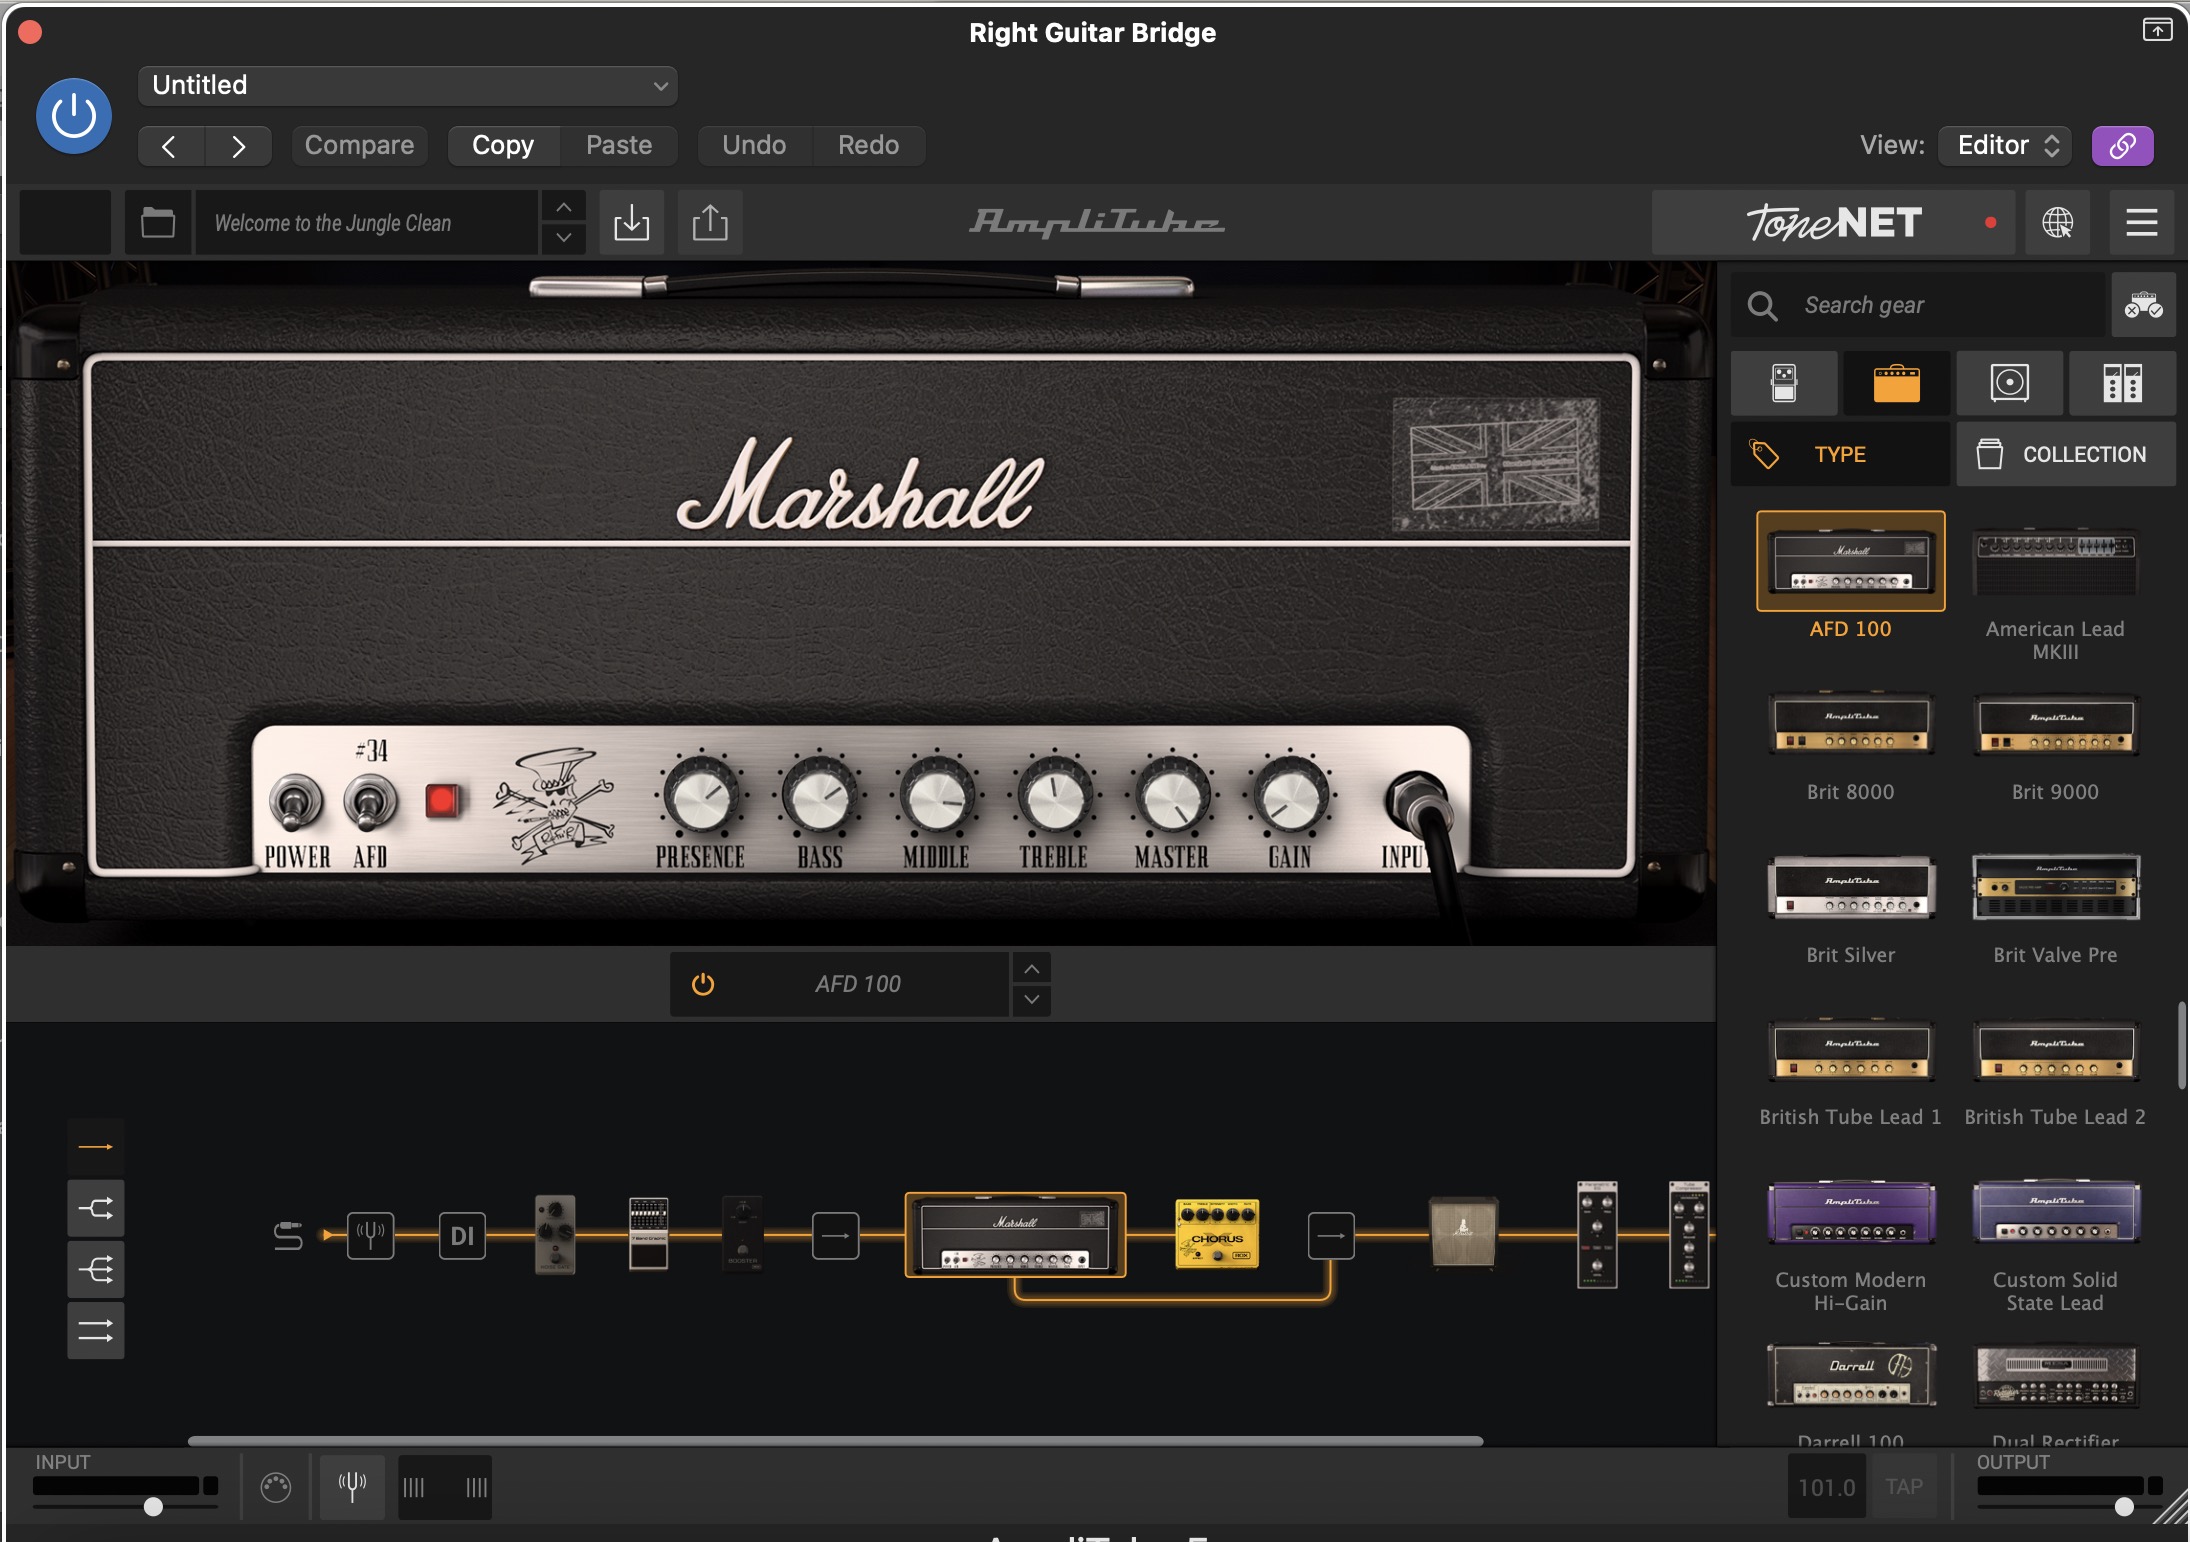2190x1542 pixels.
Task: Click the export share icon
Action: 710,222
